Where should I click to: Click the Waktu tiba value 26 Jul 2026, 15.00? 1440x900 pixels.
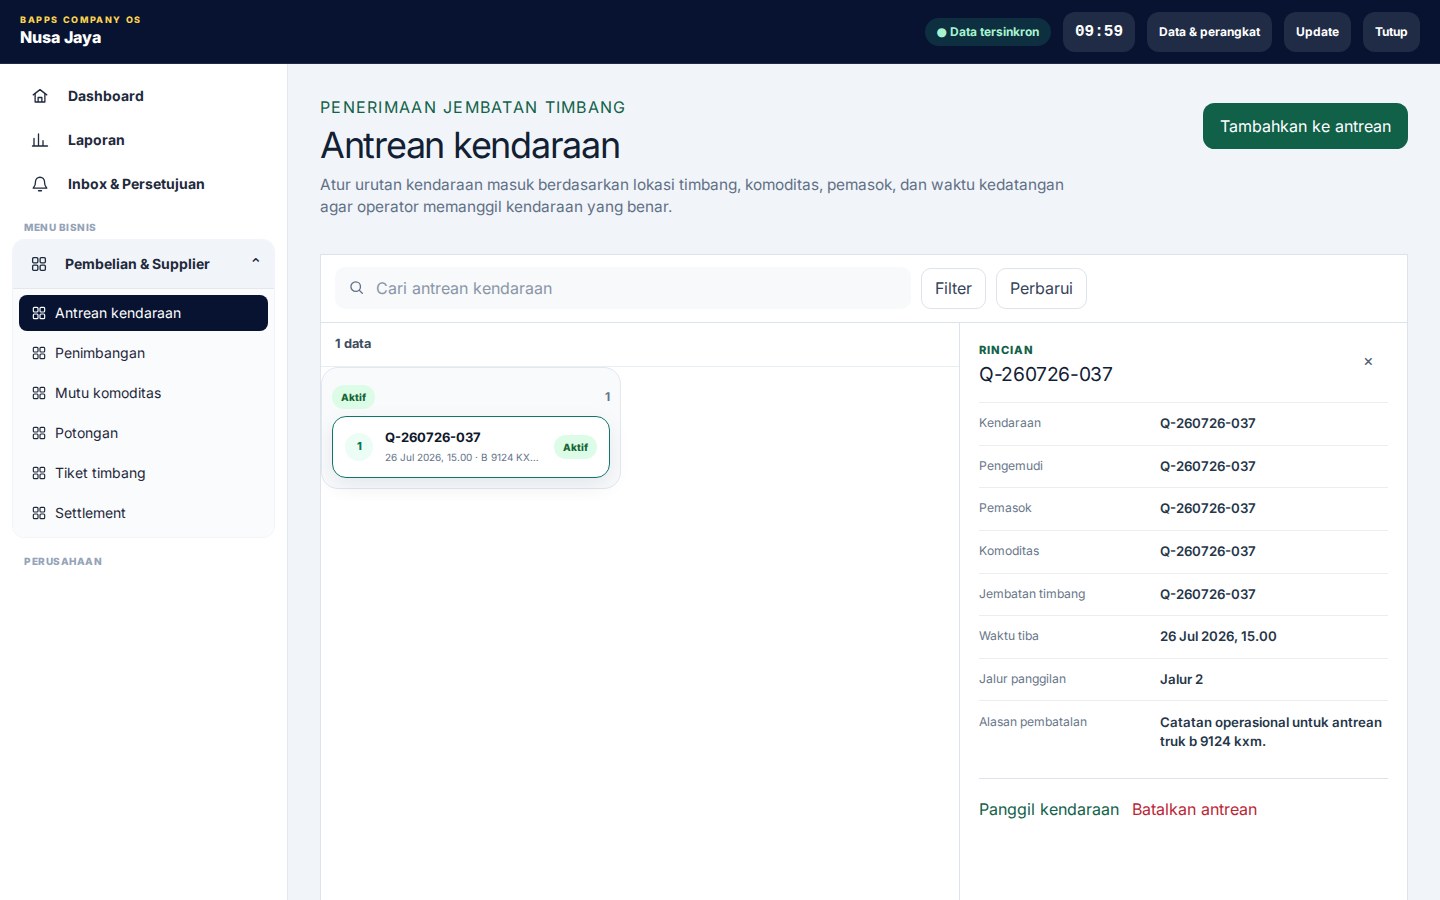coord(1218,637)
